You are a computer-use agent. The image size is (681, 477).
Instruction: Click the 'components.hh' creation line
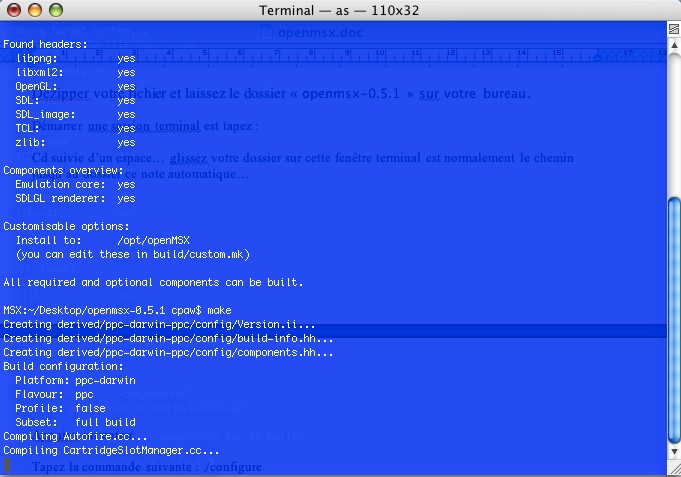click(168, 352)
